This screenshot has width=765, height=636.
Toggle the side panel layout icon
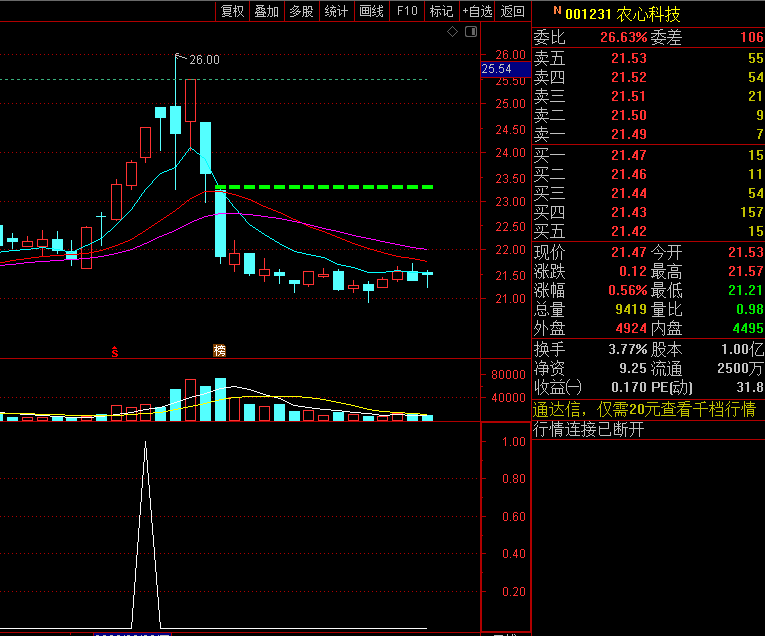point(471,32)
